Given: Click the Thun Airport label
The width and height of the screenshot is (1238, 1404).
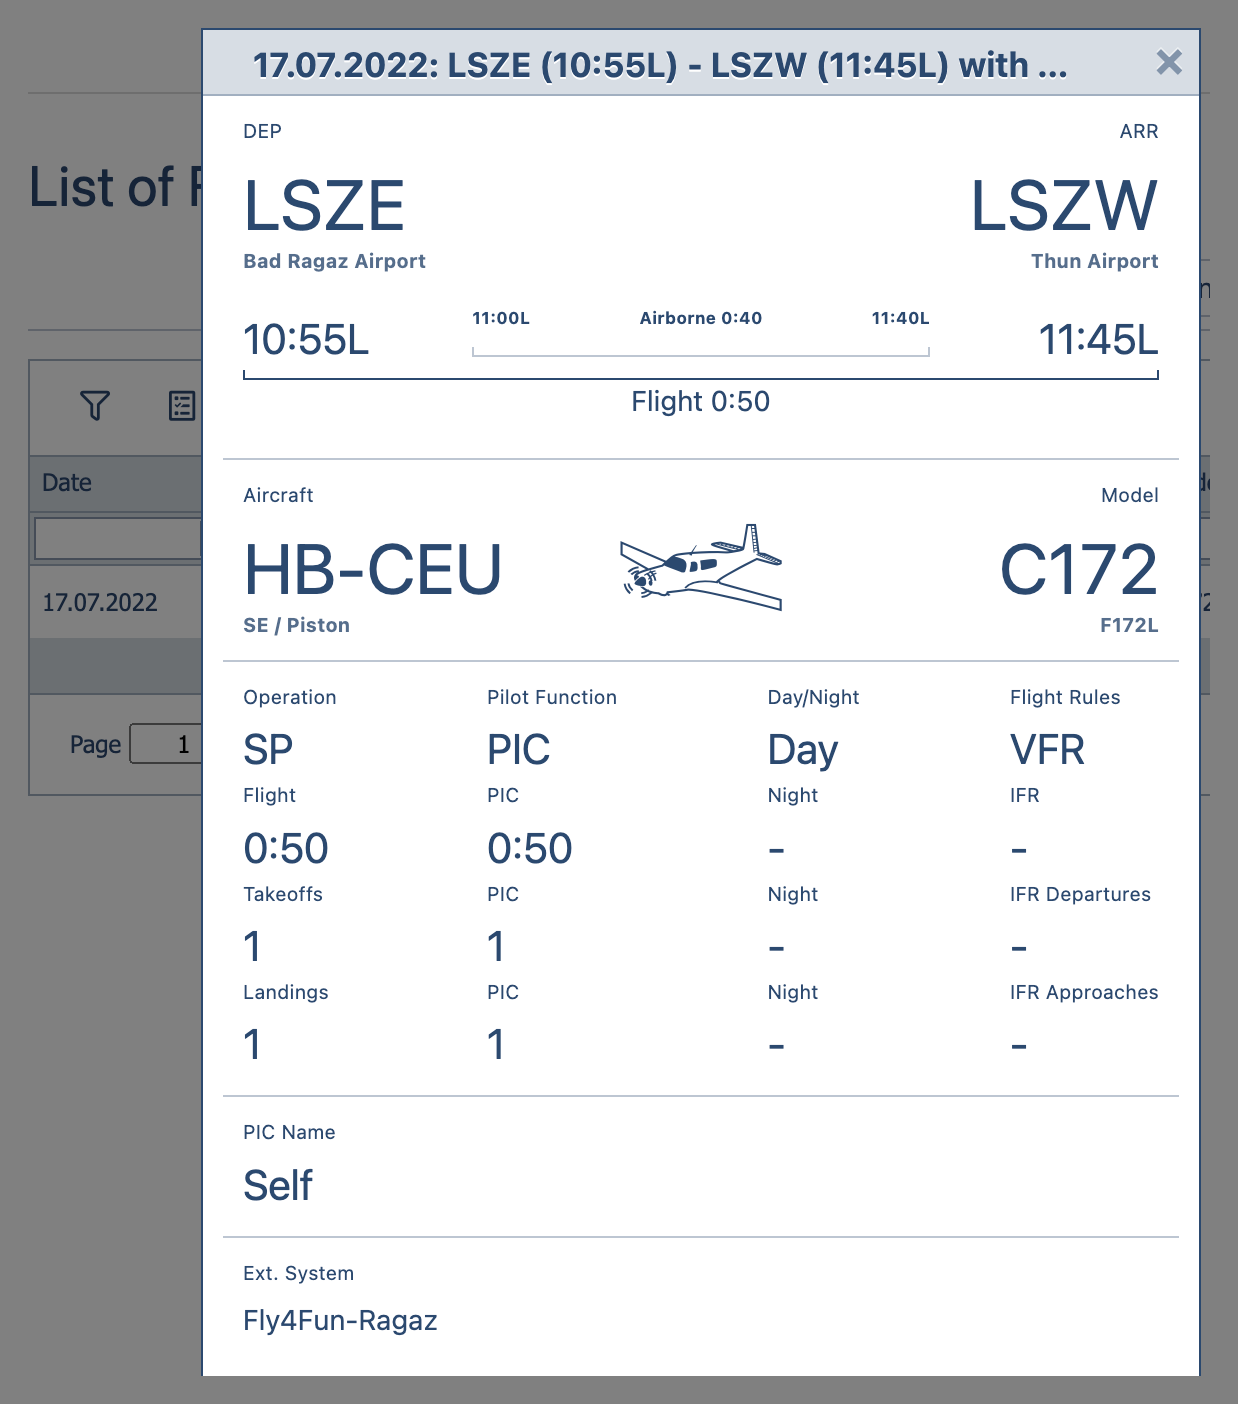Looking at the screenshot, I should click(x=1094, y=261).
